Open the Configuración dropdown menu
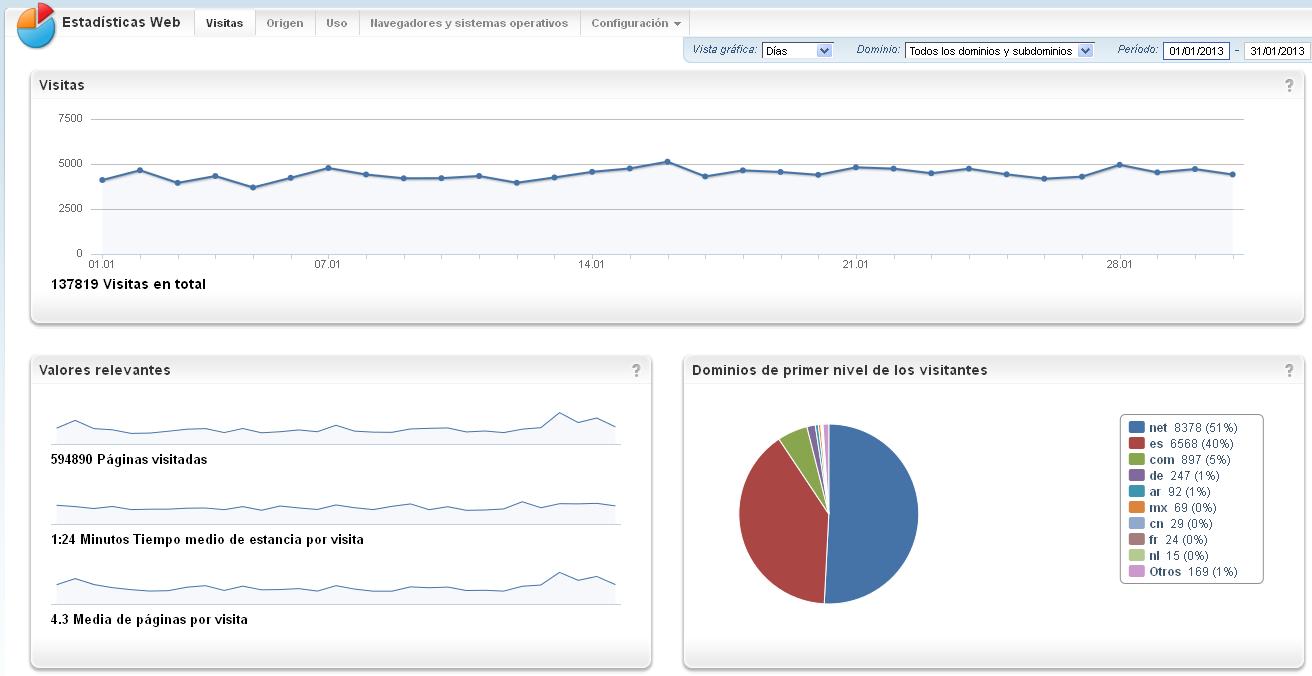1312x676 pixels. pos(635,23)
